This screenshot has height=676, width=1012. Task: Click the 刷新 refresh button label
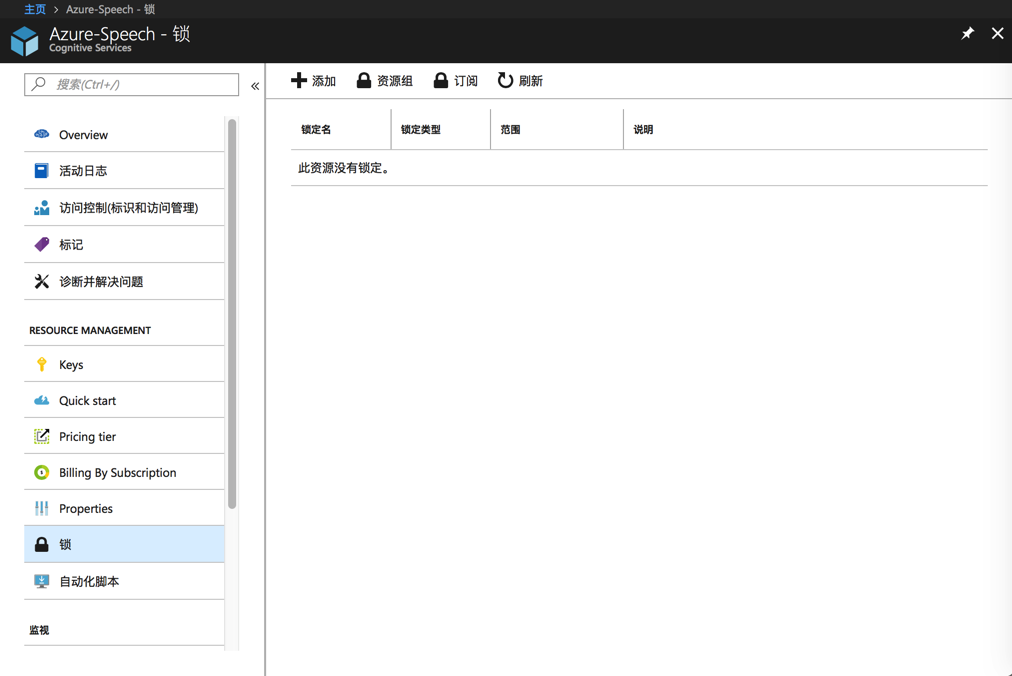click(x=531, y=81)
